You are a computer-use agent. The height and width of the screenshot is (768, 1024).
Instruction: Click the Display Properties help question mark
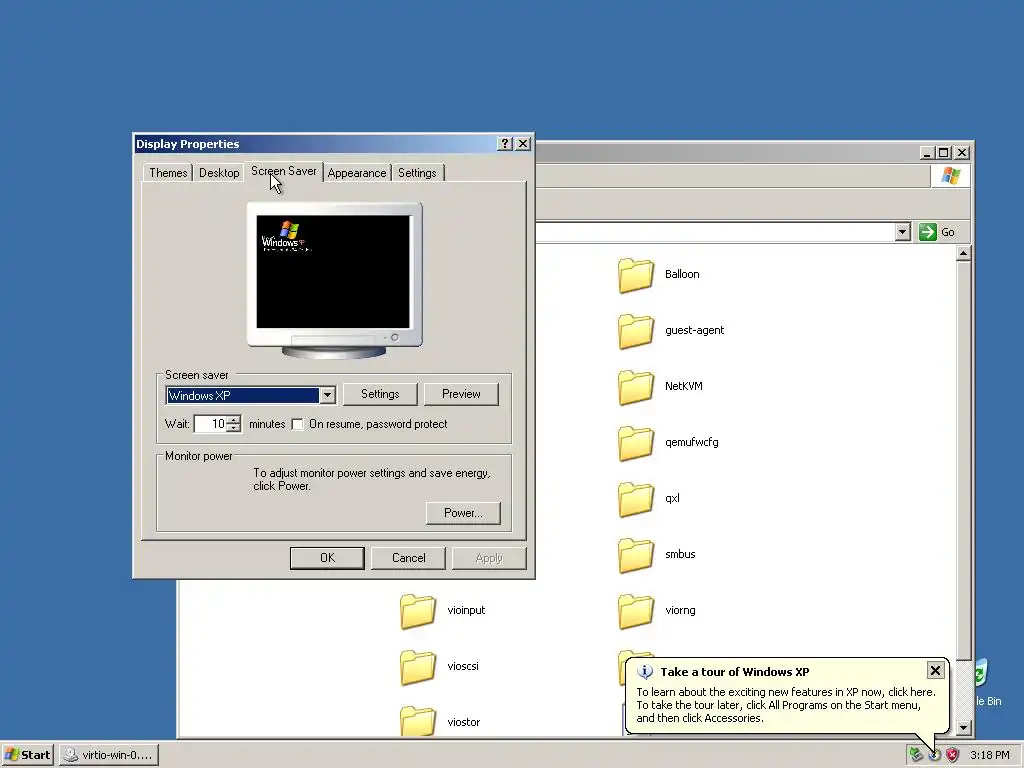coord(505,144)
